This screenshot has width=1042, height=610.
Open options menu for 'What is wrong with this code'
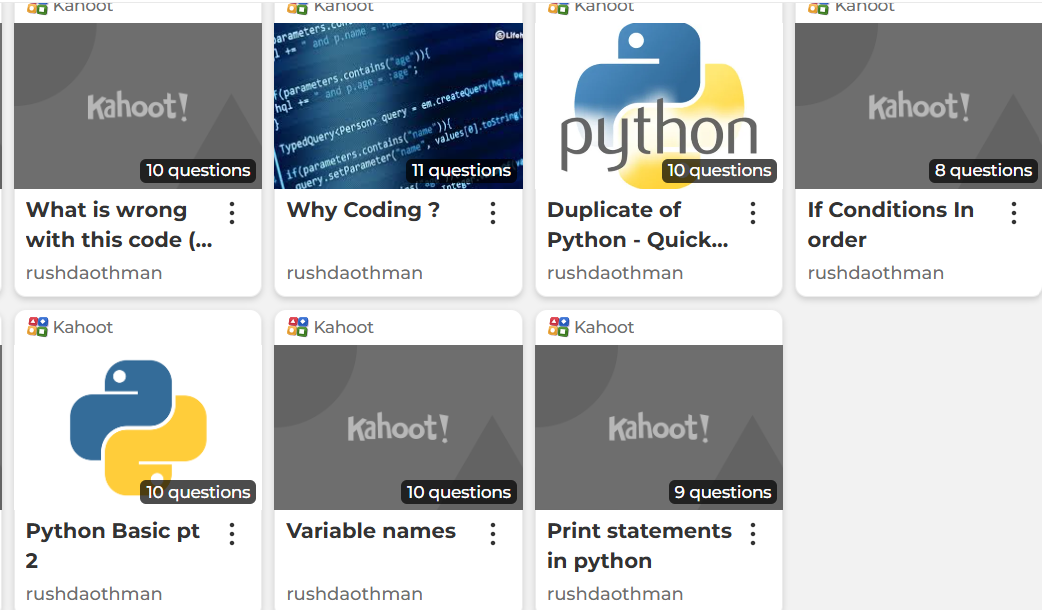click(232, 213)
